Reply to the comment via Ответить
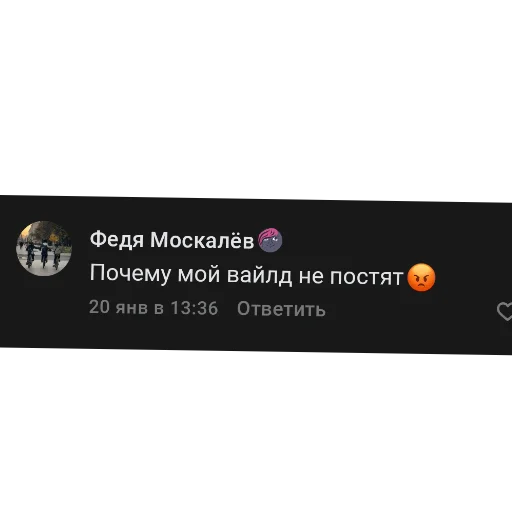Screen dimensions: 512x512 (x=281, y=309)
